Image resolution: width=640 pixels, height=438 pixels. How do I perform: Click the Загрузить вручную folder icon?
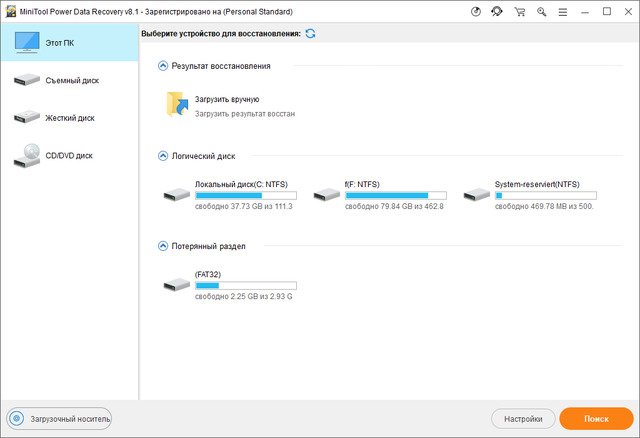coord(178,104)
